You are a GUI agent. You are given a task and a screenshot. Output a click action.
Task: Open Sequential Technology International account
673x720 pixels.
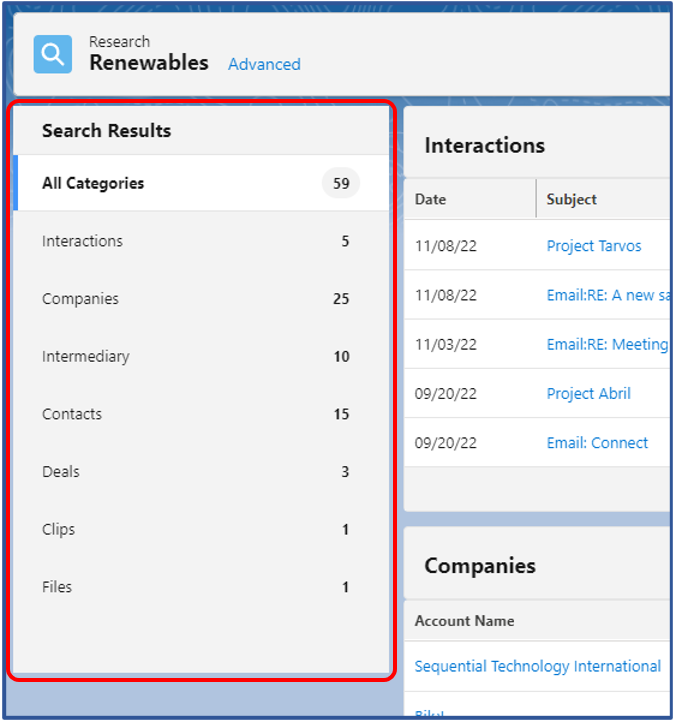point(538,666)
